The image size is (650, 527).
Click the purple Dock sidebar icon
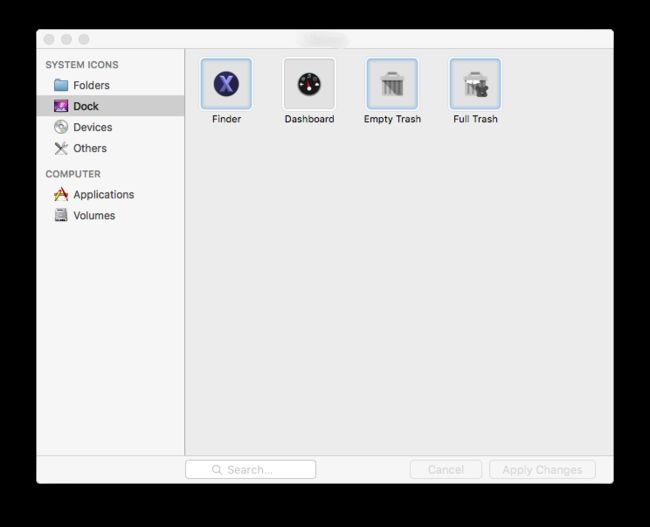61,106
